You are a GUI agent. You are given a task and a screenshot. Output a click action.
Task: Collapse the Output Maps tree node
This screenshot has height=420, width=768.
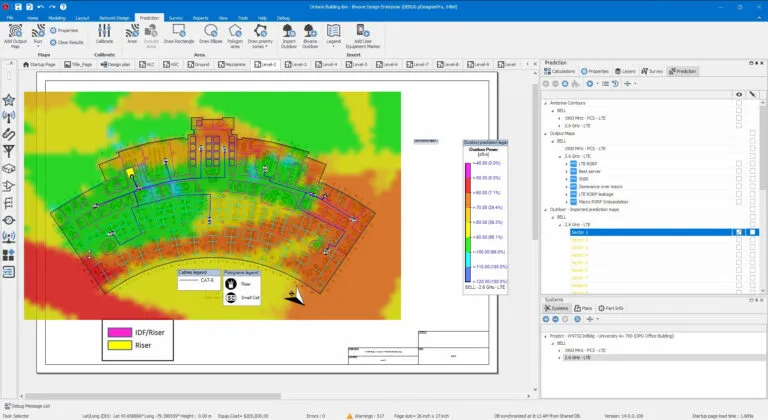click(x=547, y=132)
